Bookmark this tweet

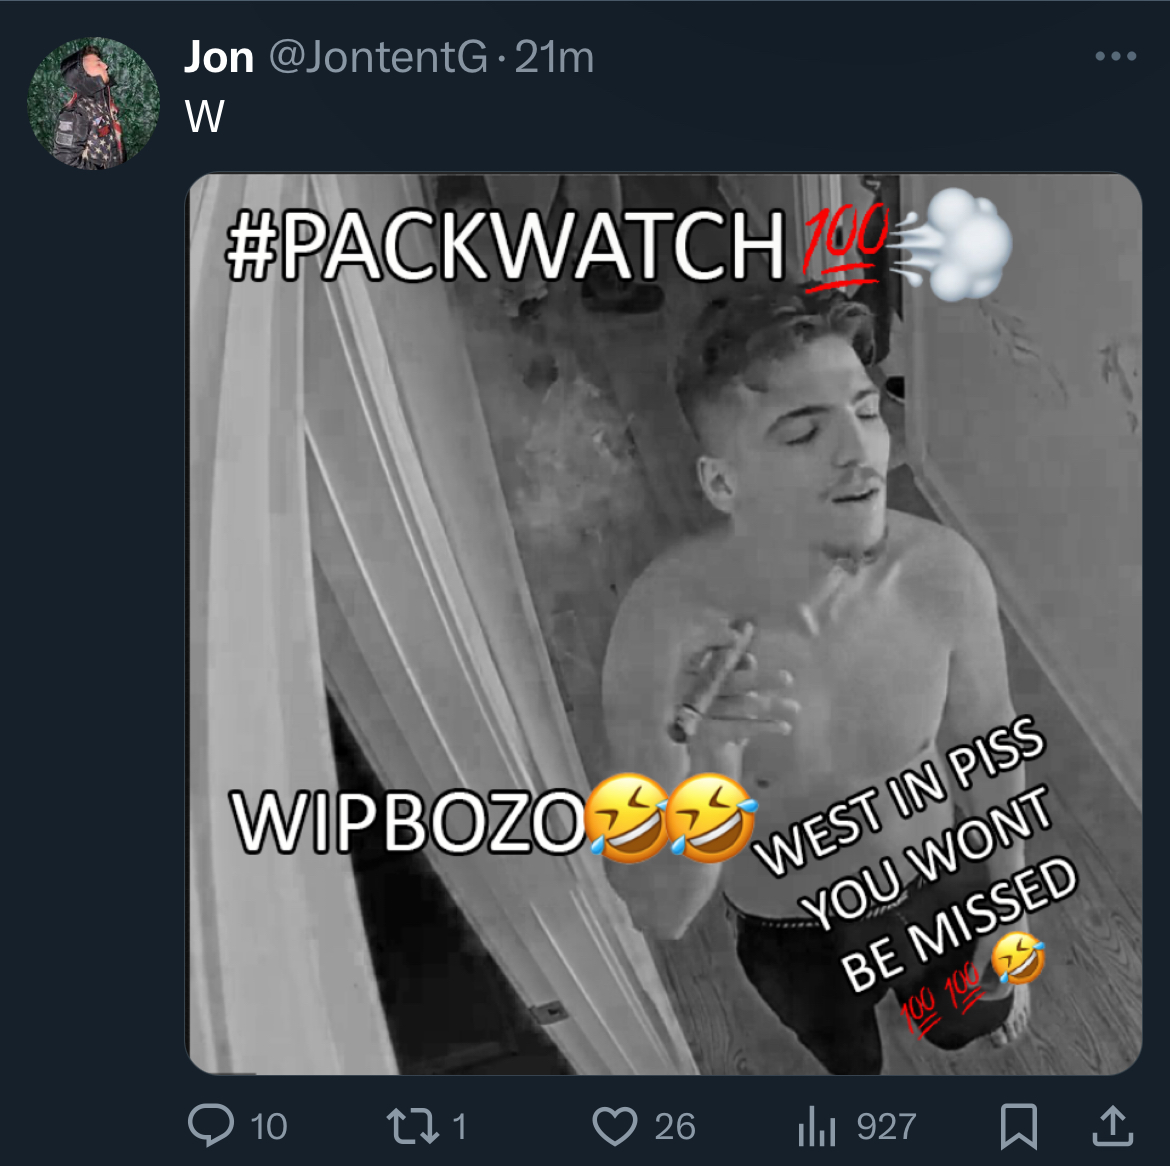pos(1019,1126)
